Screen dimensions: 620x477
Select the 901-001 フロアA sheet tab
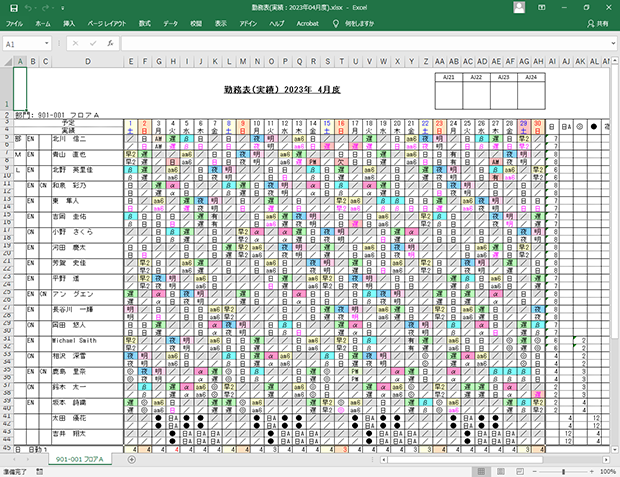(79, 460)
